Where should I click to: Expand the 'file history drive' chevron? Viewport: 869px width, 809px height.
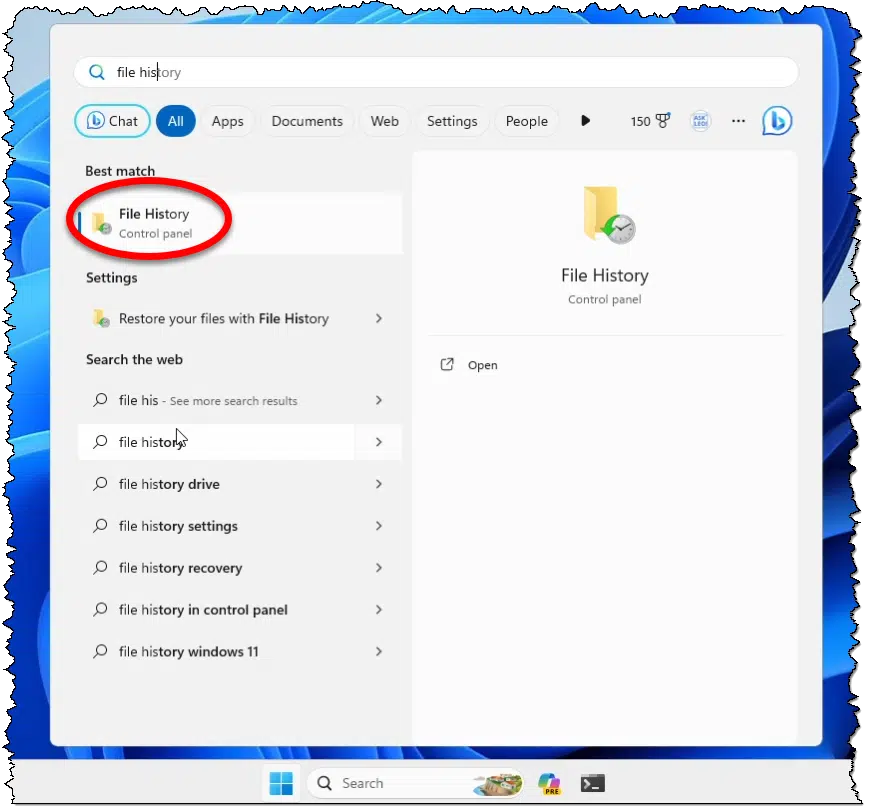[379, 484]
